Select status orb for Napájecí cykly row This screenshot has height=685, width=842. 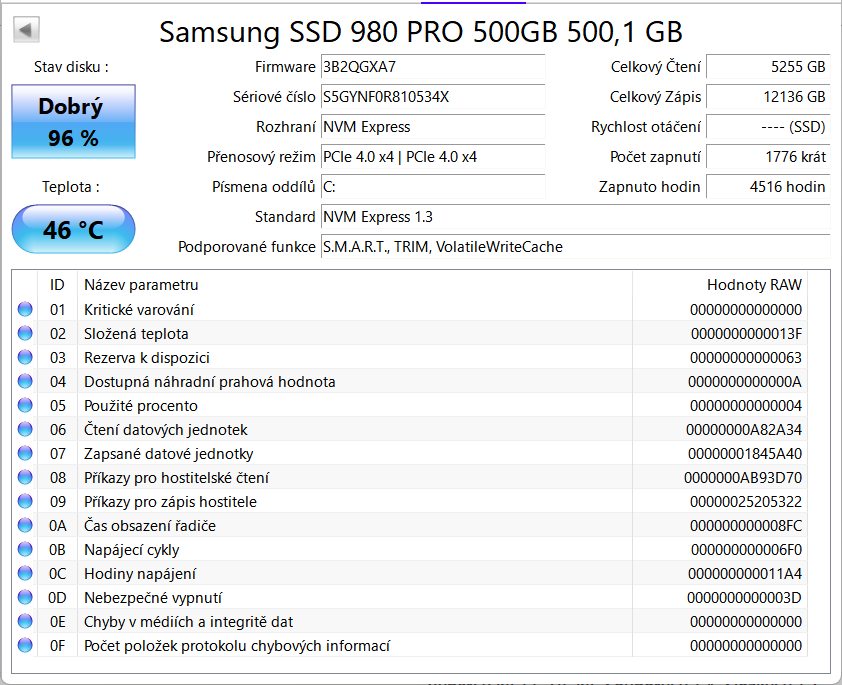click(25, 550)
